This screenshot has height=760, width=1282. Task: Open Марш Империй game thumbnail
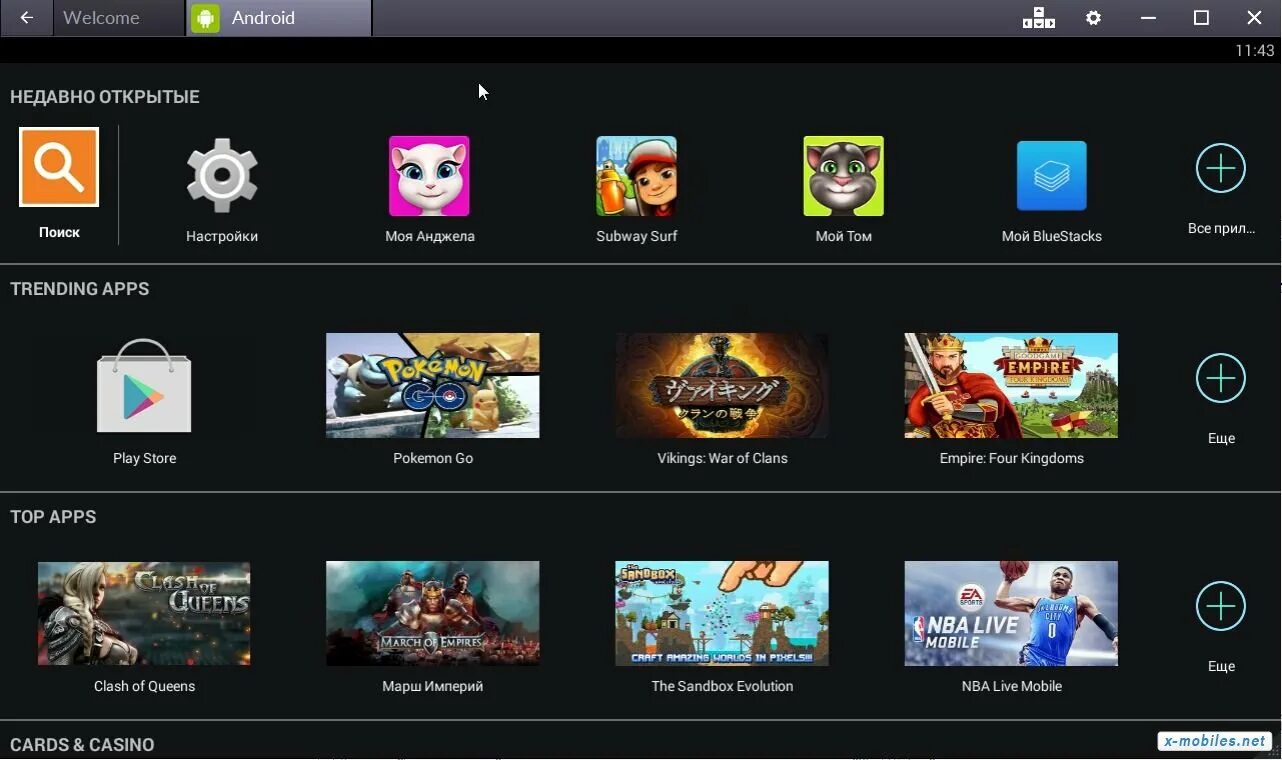433,613
